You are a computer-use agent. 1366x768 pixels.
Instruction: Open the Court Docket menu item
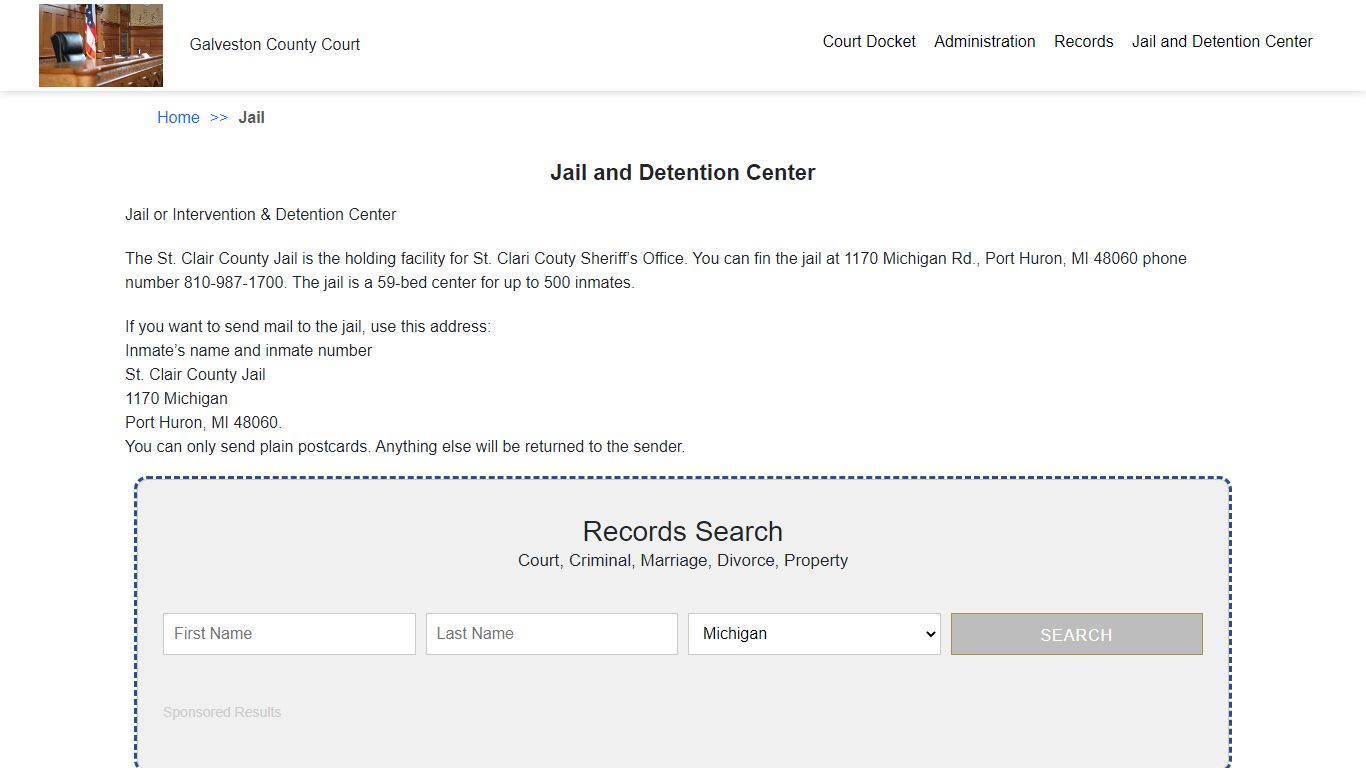pyautogui.click(x=869, y=41)
